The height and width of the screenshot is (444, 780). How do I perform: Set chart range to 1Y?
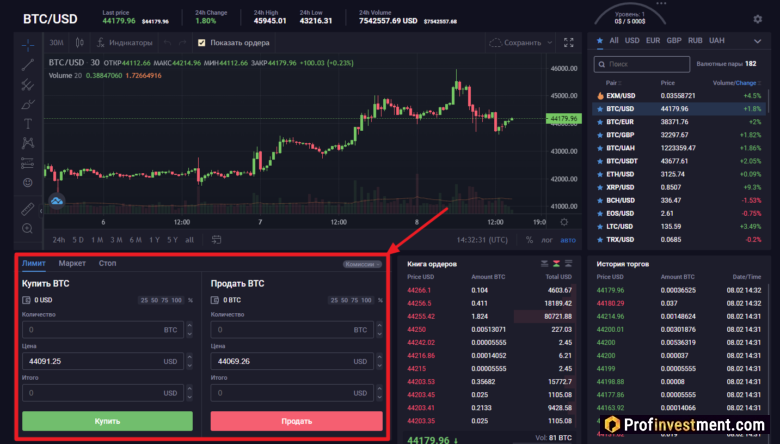(x=155, y=240)
